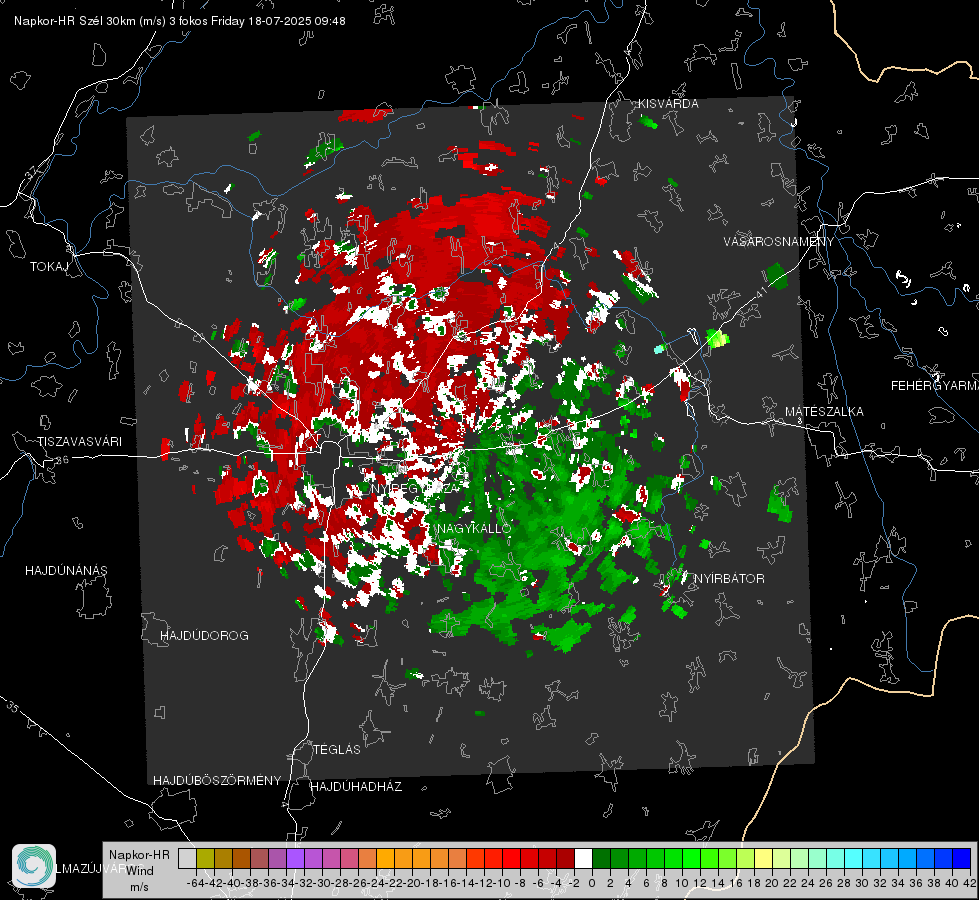979x900 pixels.
Task: Select the violet -34 legend swatch
Action: click(x=295, y=859)
